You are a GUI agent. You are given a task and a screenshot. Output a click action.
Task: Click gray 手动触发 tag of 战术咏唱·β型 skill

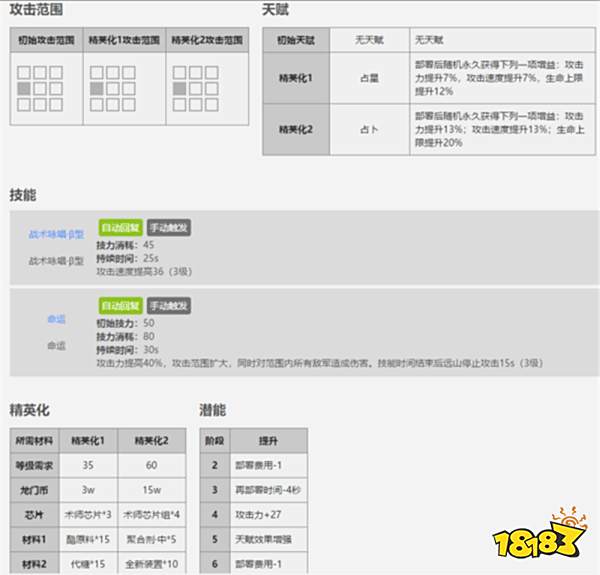click(x=169, y=227)
